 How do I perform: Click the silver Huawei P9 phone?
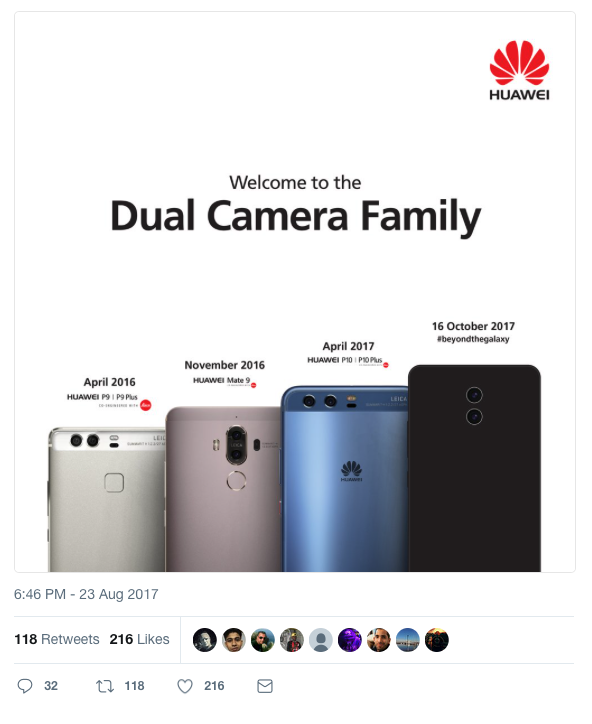(x=107, y=500)
